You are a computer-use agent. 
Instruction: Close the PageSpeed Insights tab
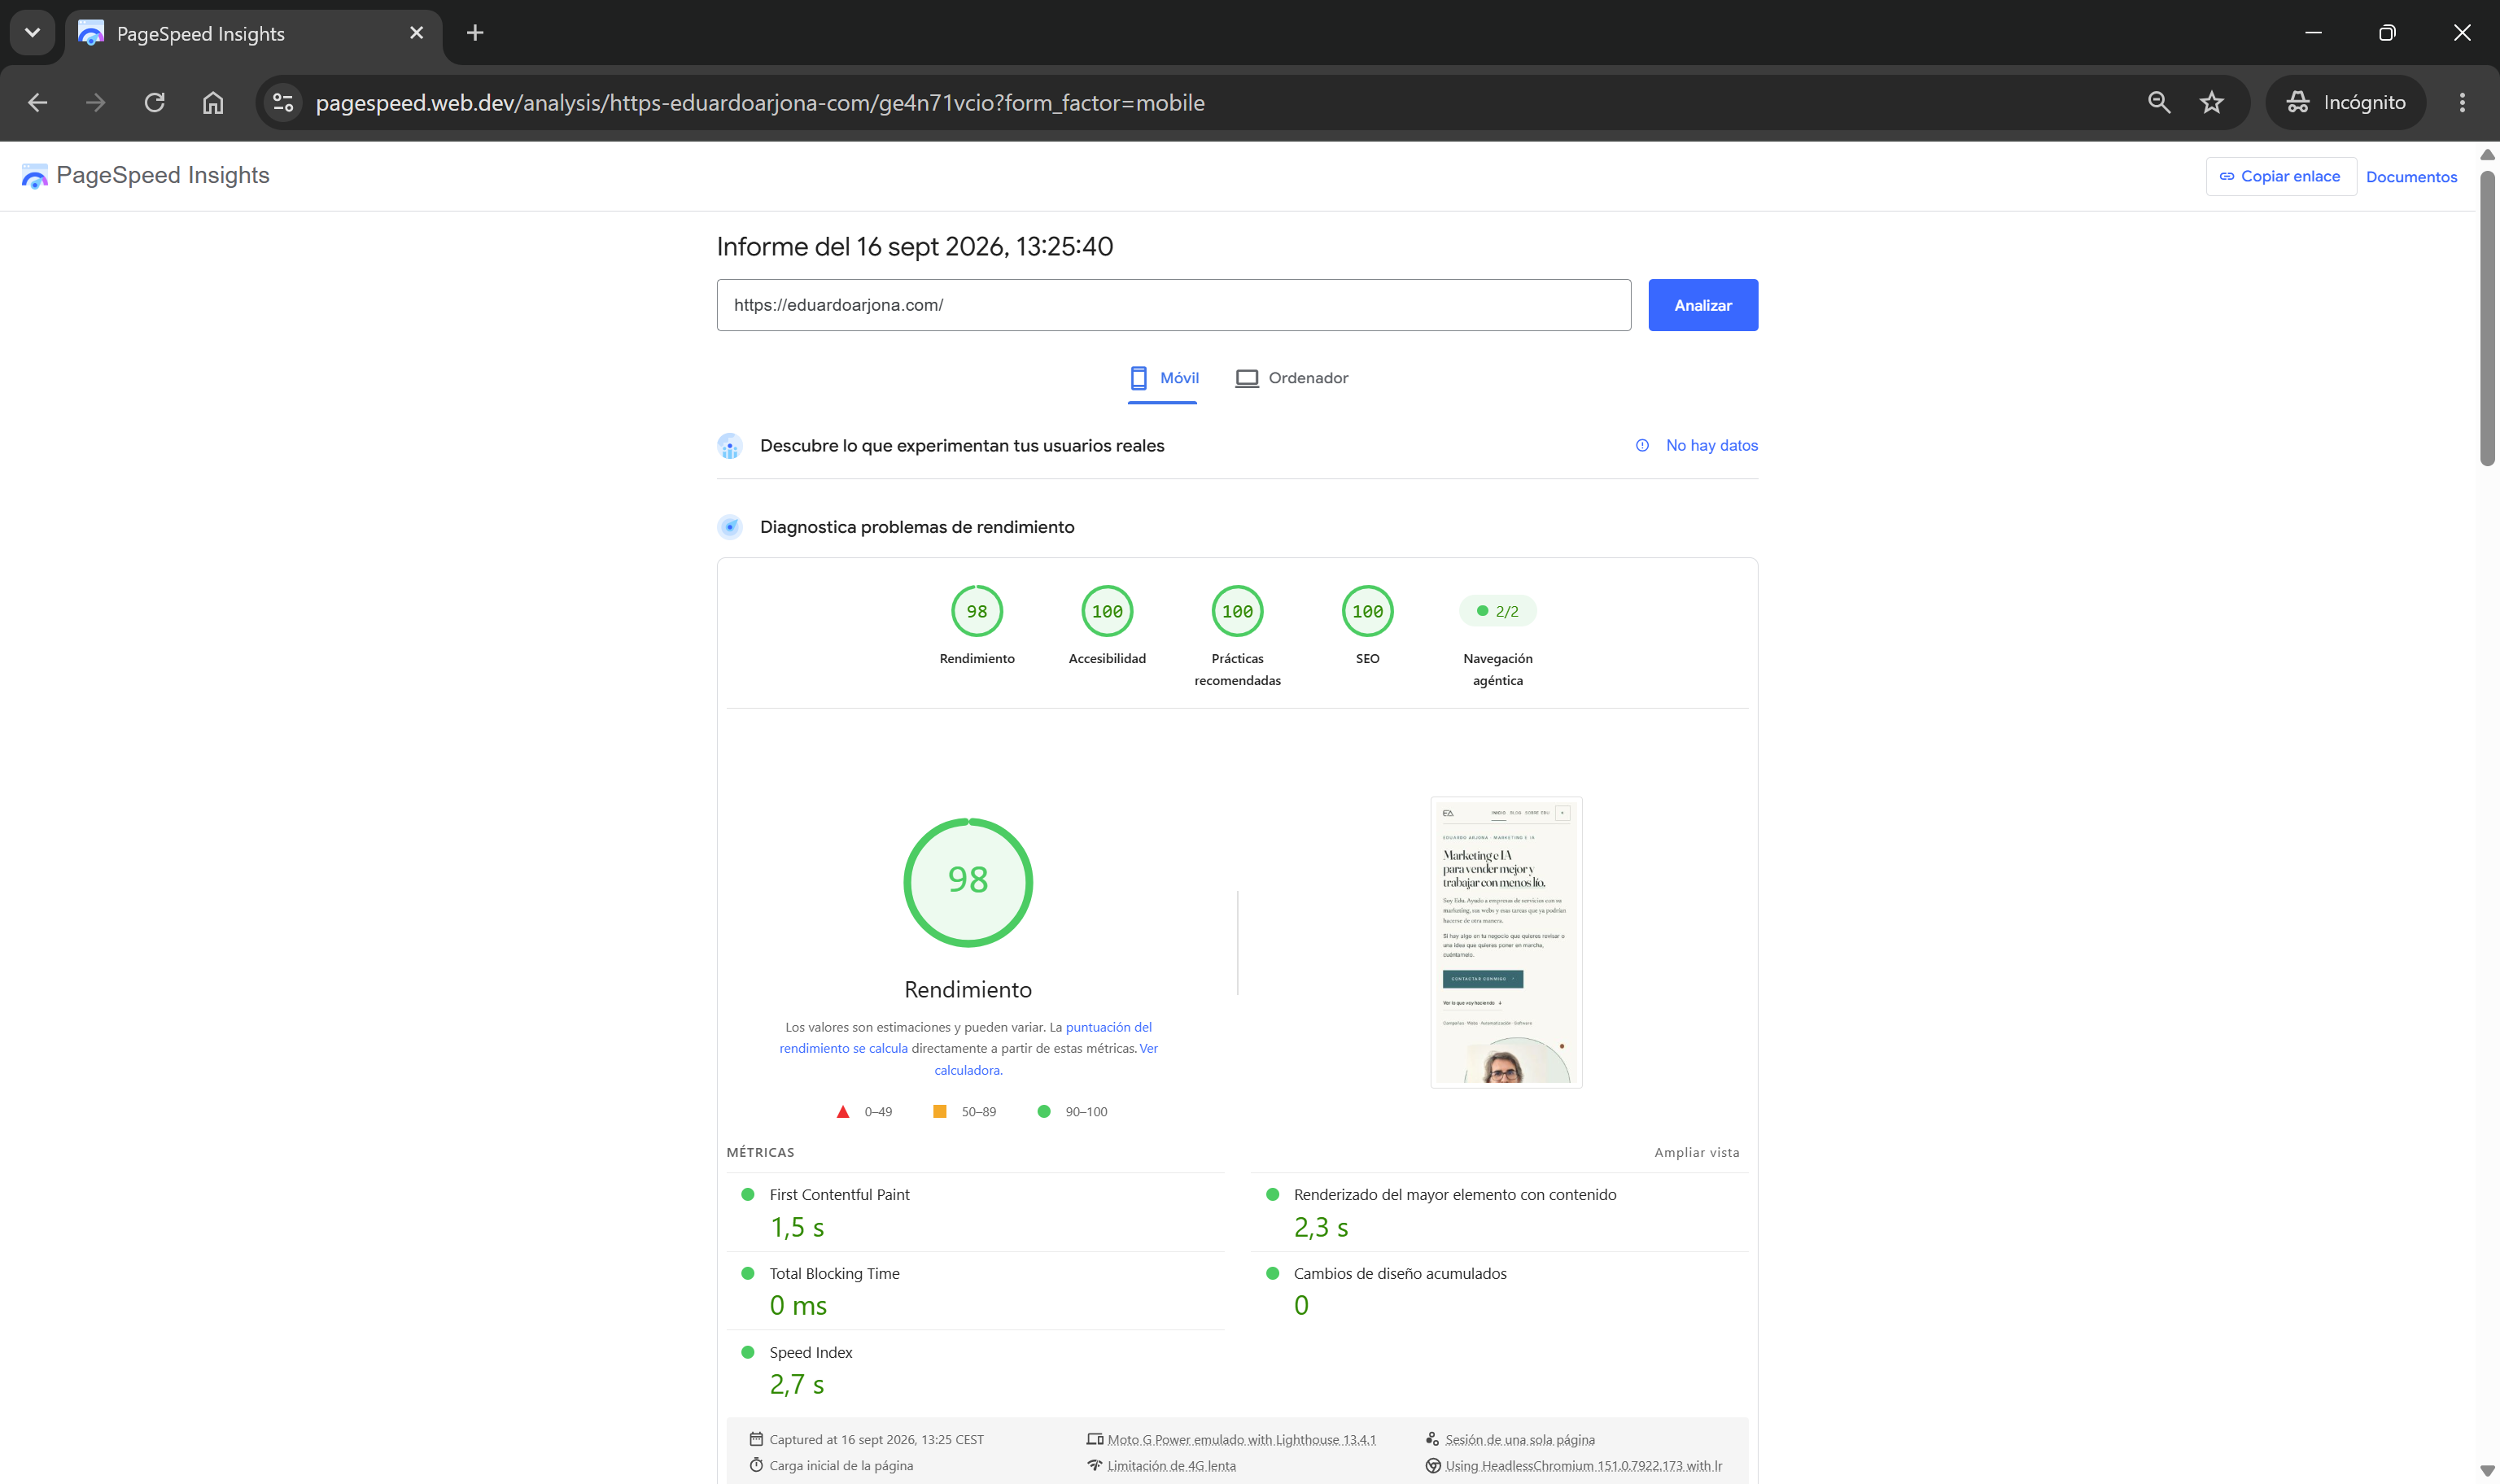pyautogui.click(x=417, y=33)
